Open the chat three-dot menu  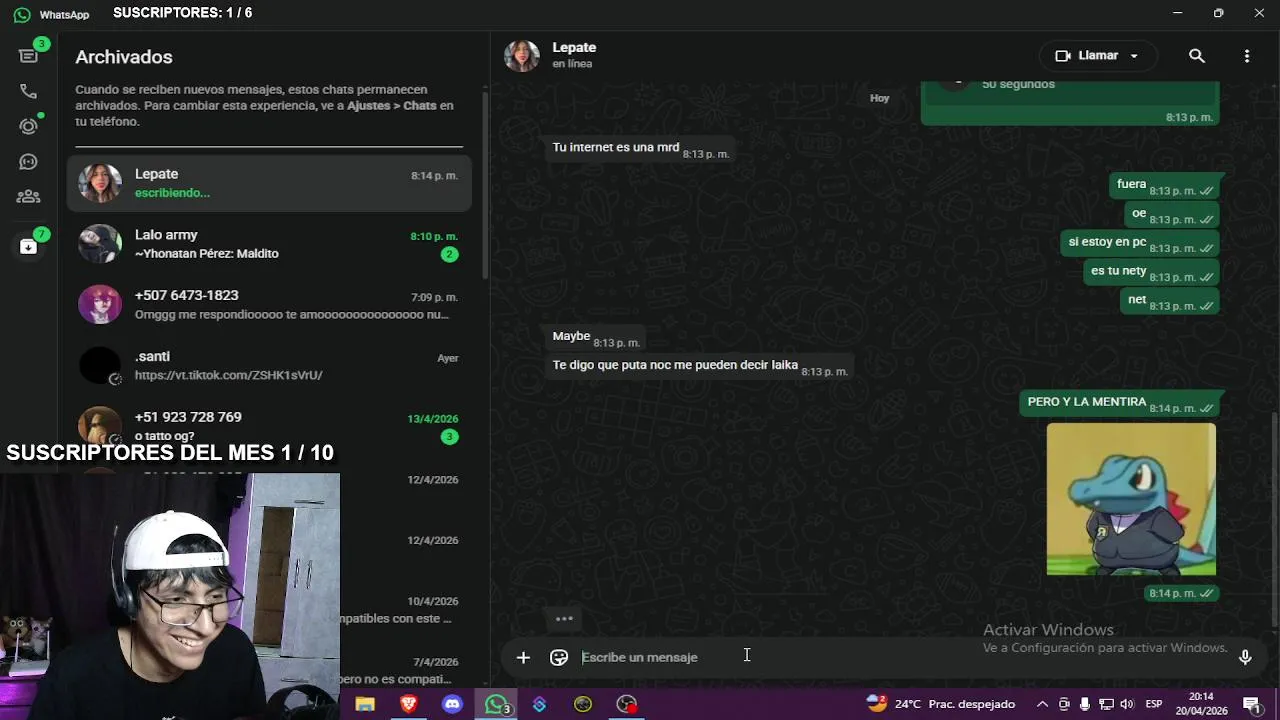coord(1246,56)
